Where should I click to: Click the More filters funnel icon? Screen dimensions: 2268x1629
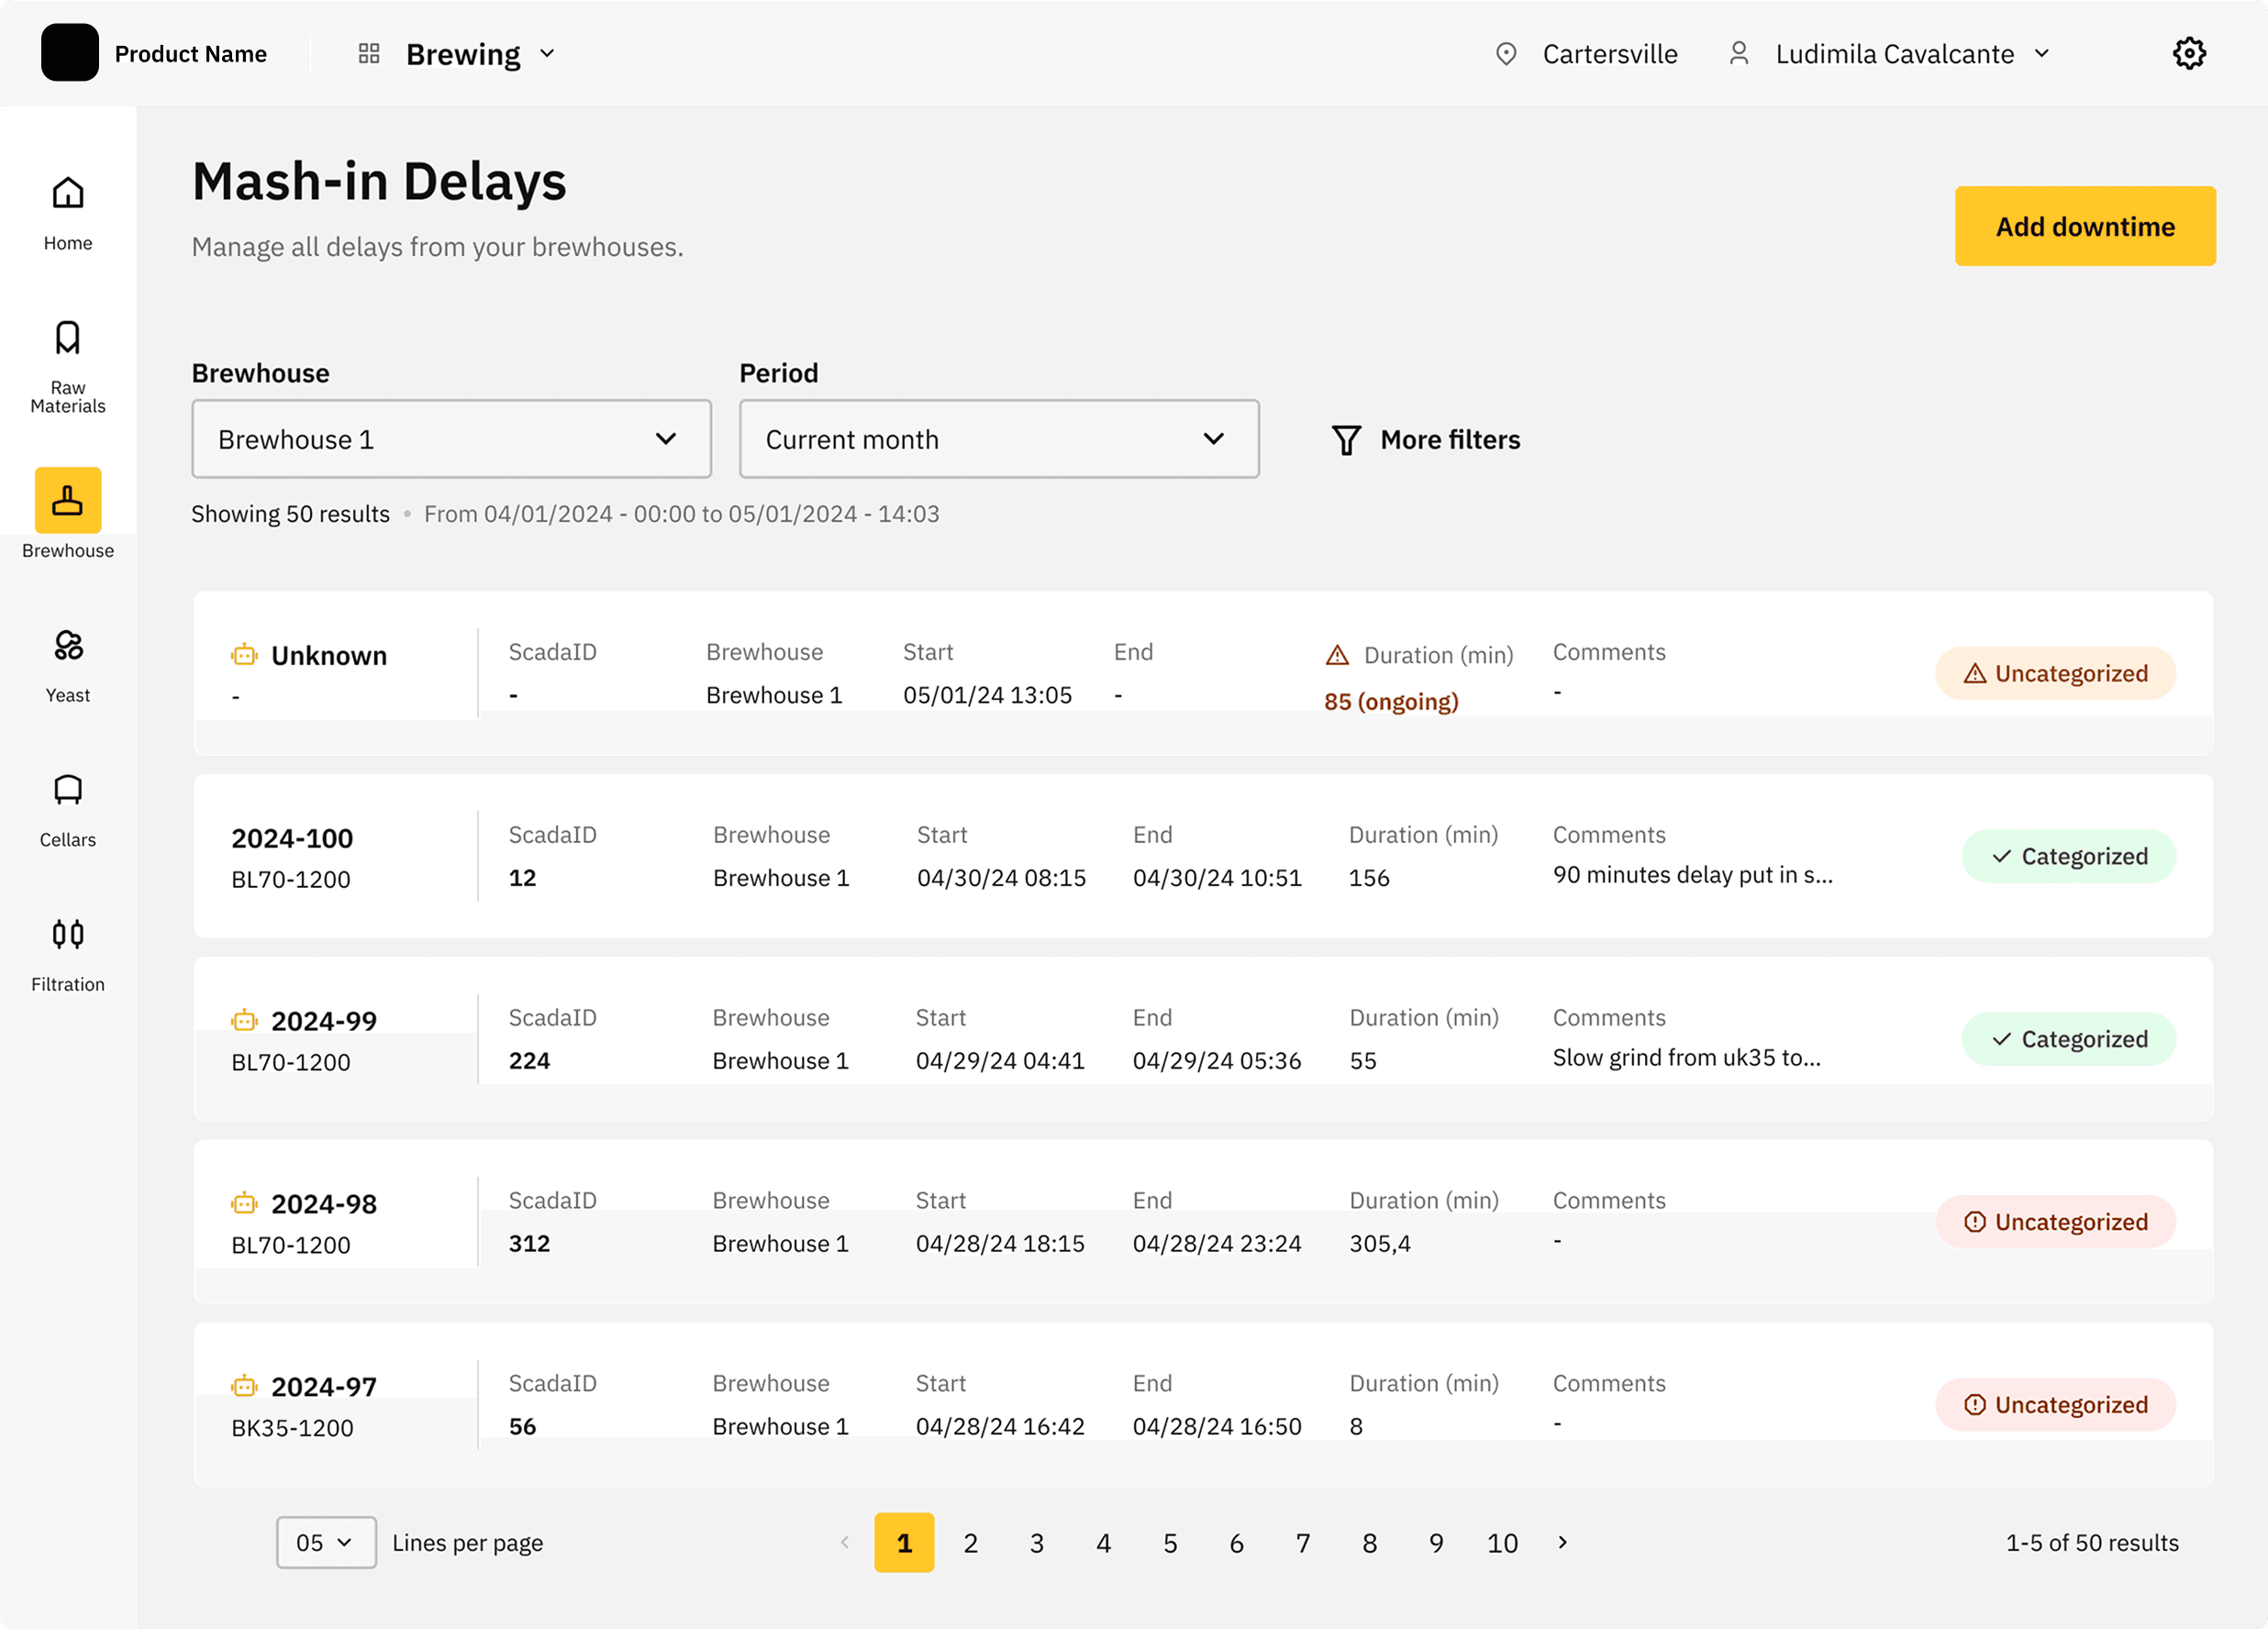pyautogui.click(x=1346, y=440)
